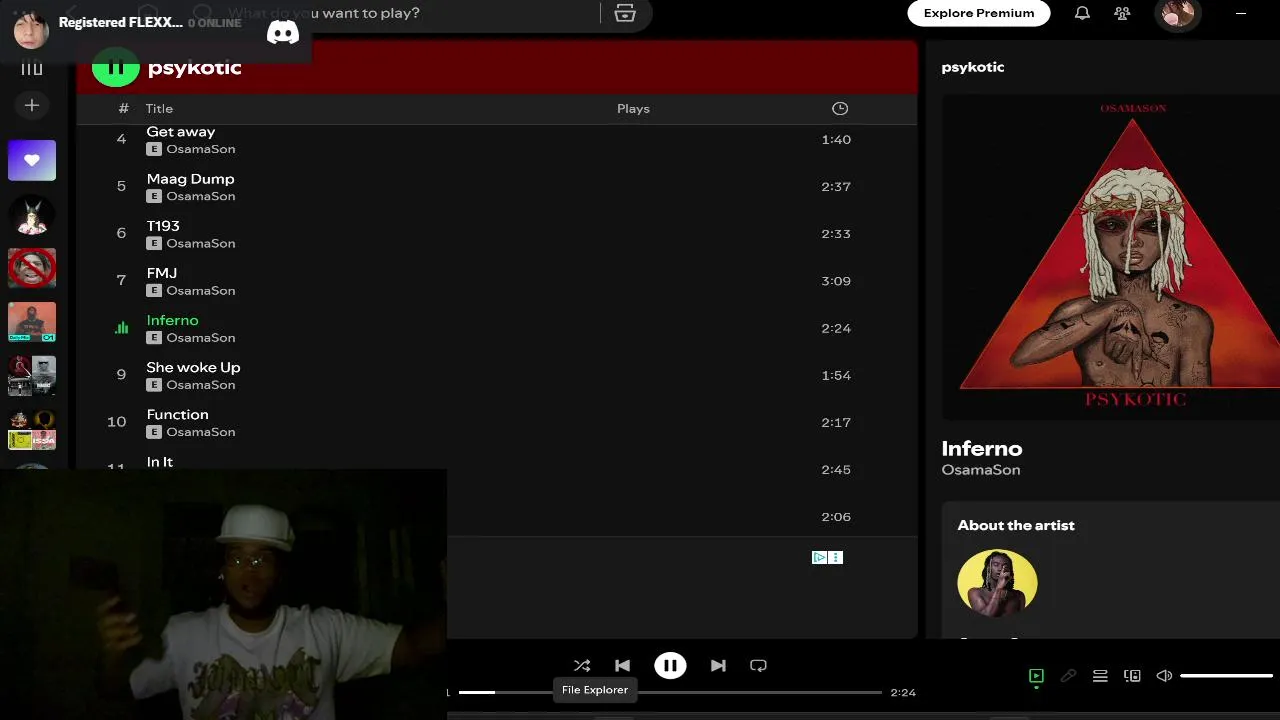Seek within the song progress bar
This screenshot has width=1280, height=720.
[x=670, y=692]
